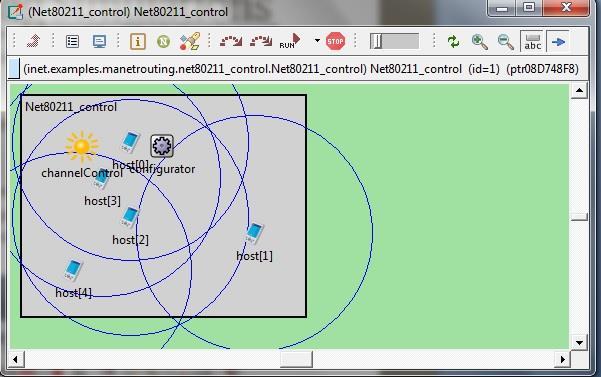Open the object inspector list view icon
This screenshot has width=601, height=377.
pyautogui.click(x=72, y=41)
